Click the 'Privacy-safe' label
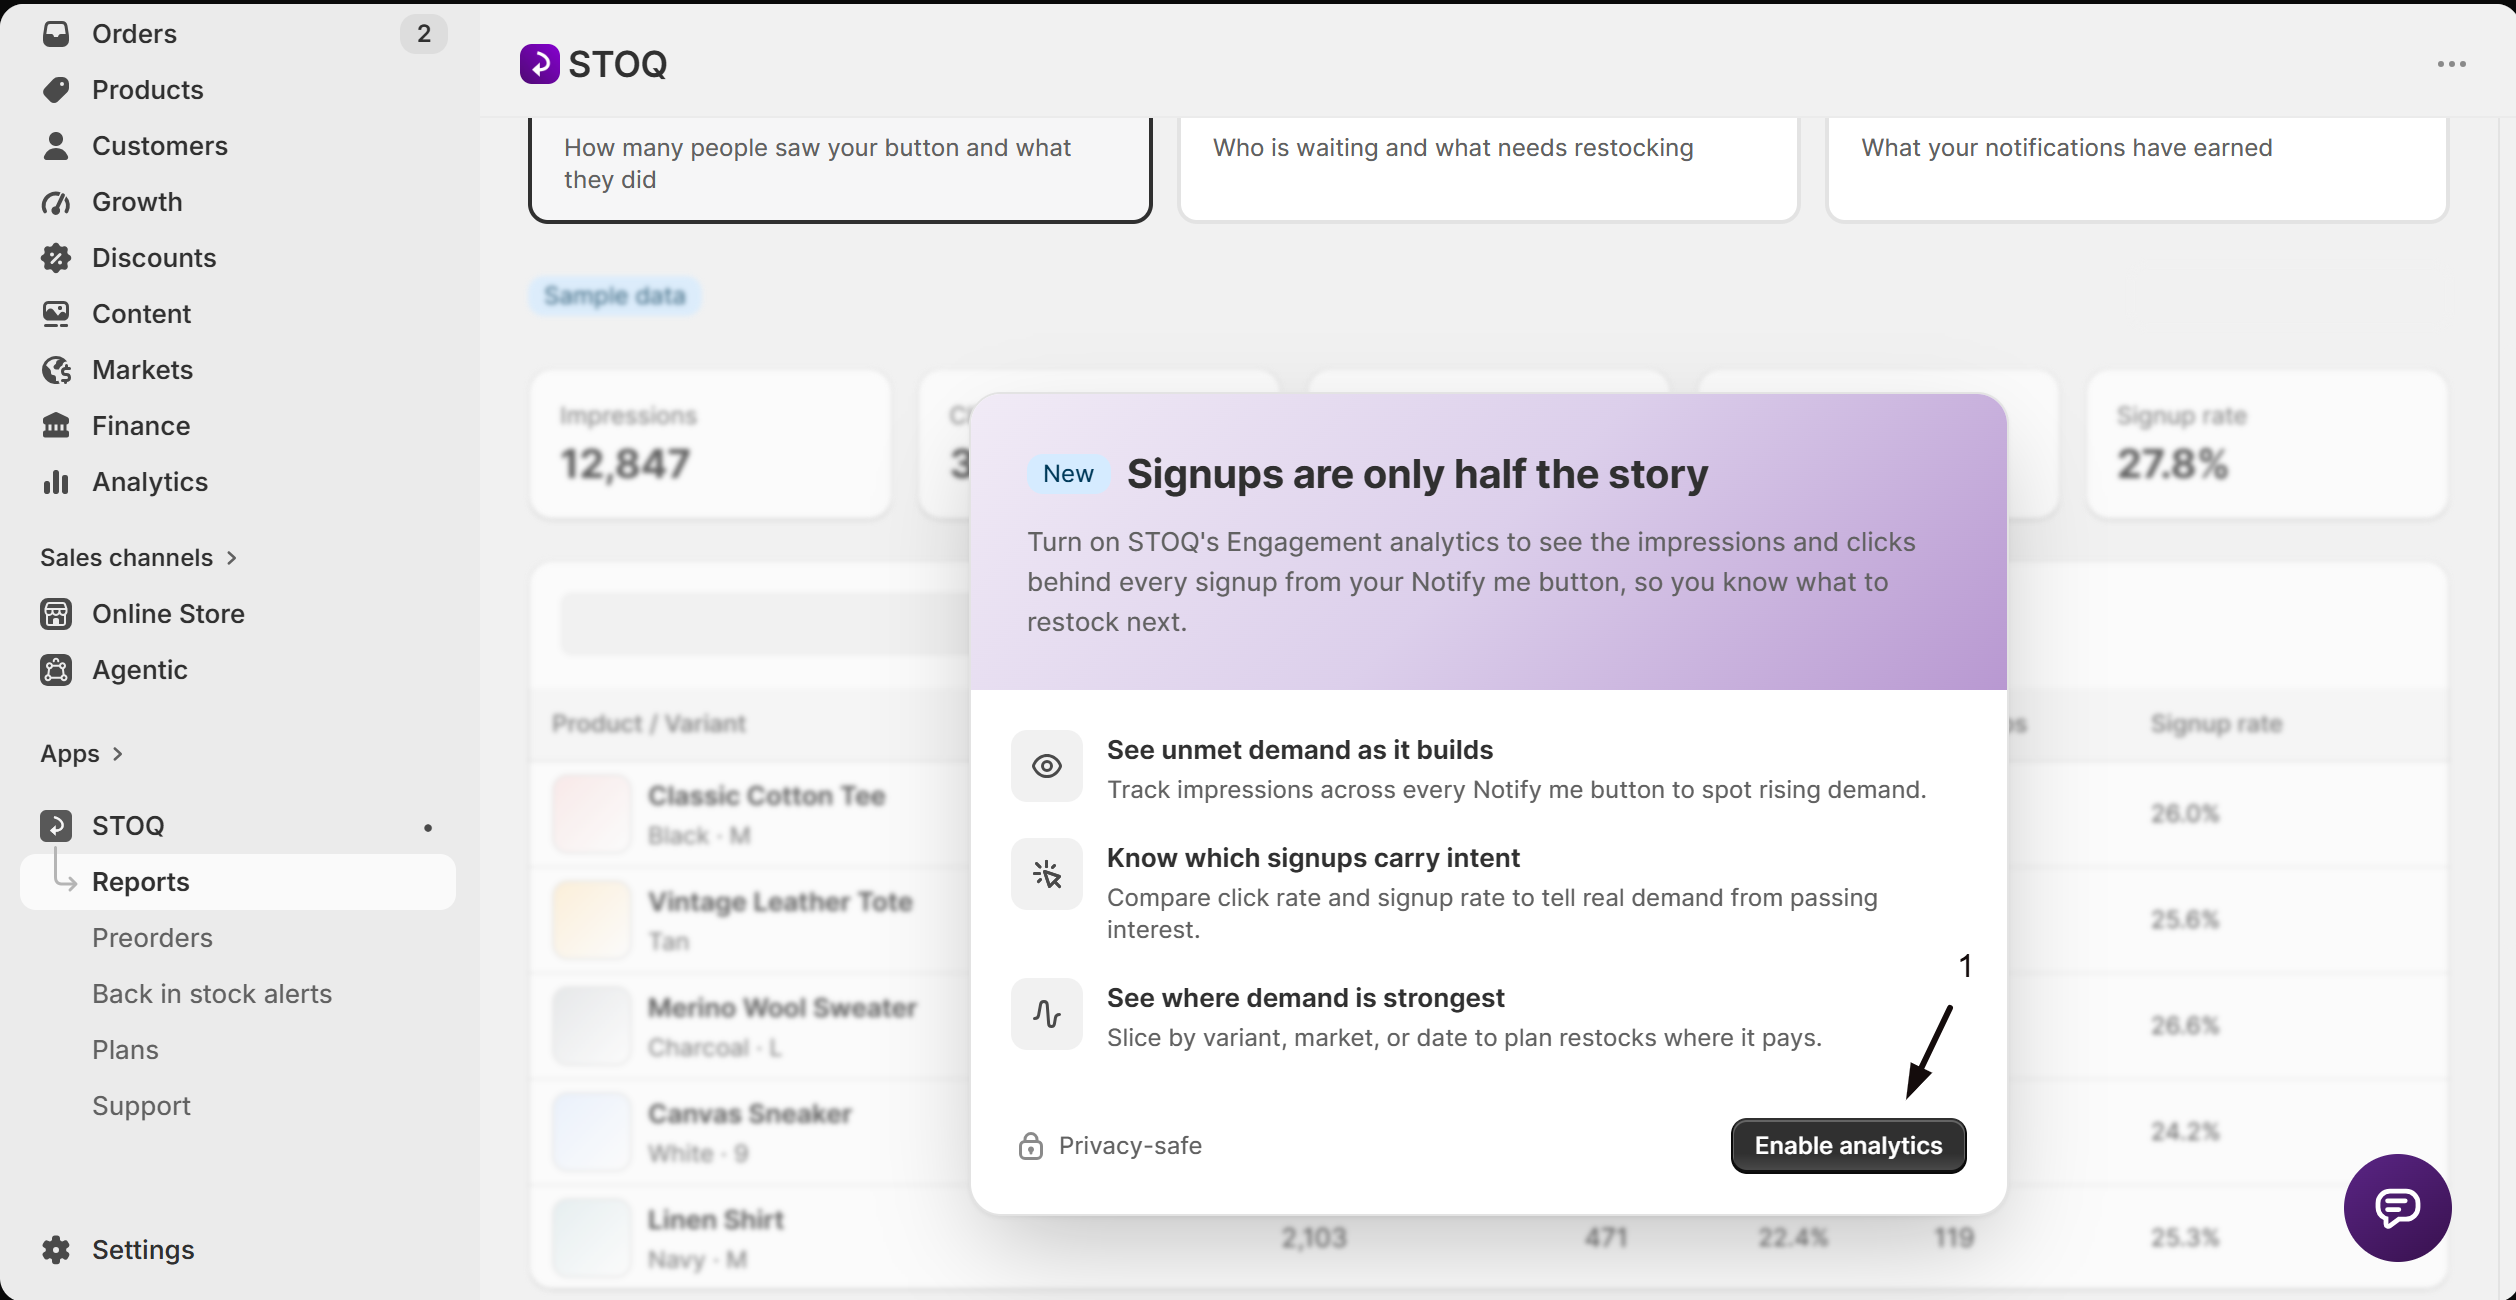This screenshot has width=2516, height=1300. (x=1130, y=1146)
